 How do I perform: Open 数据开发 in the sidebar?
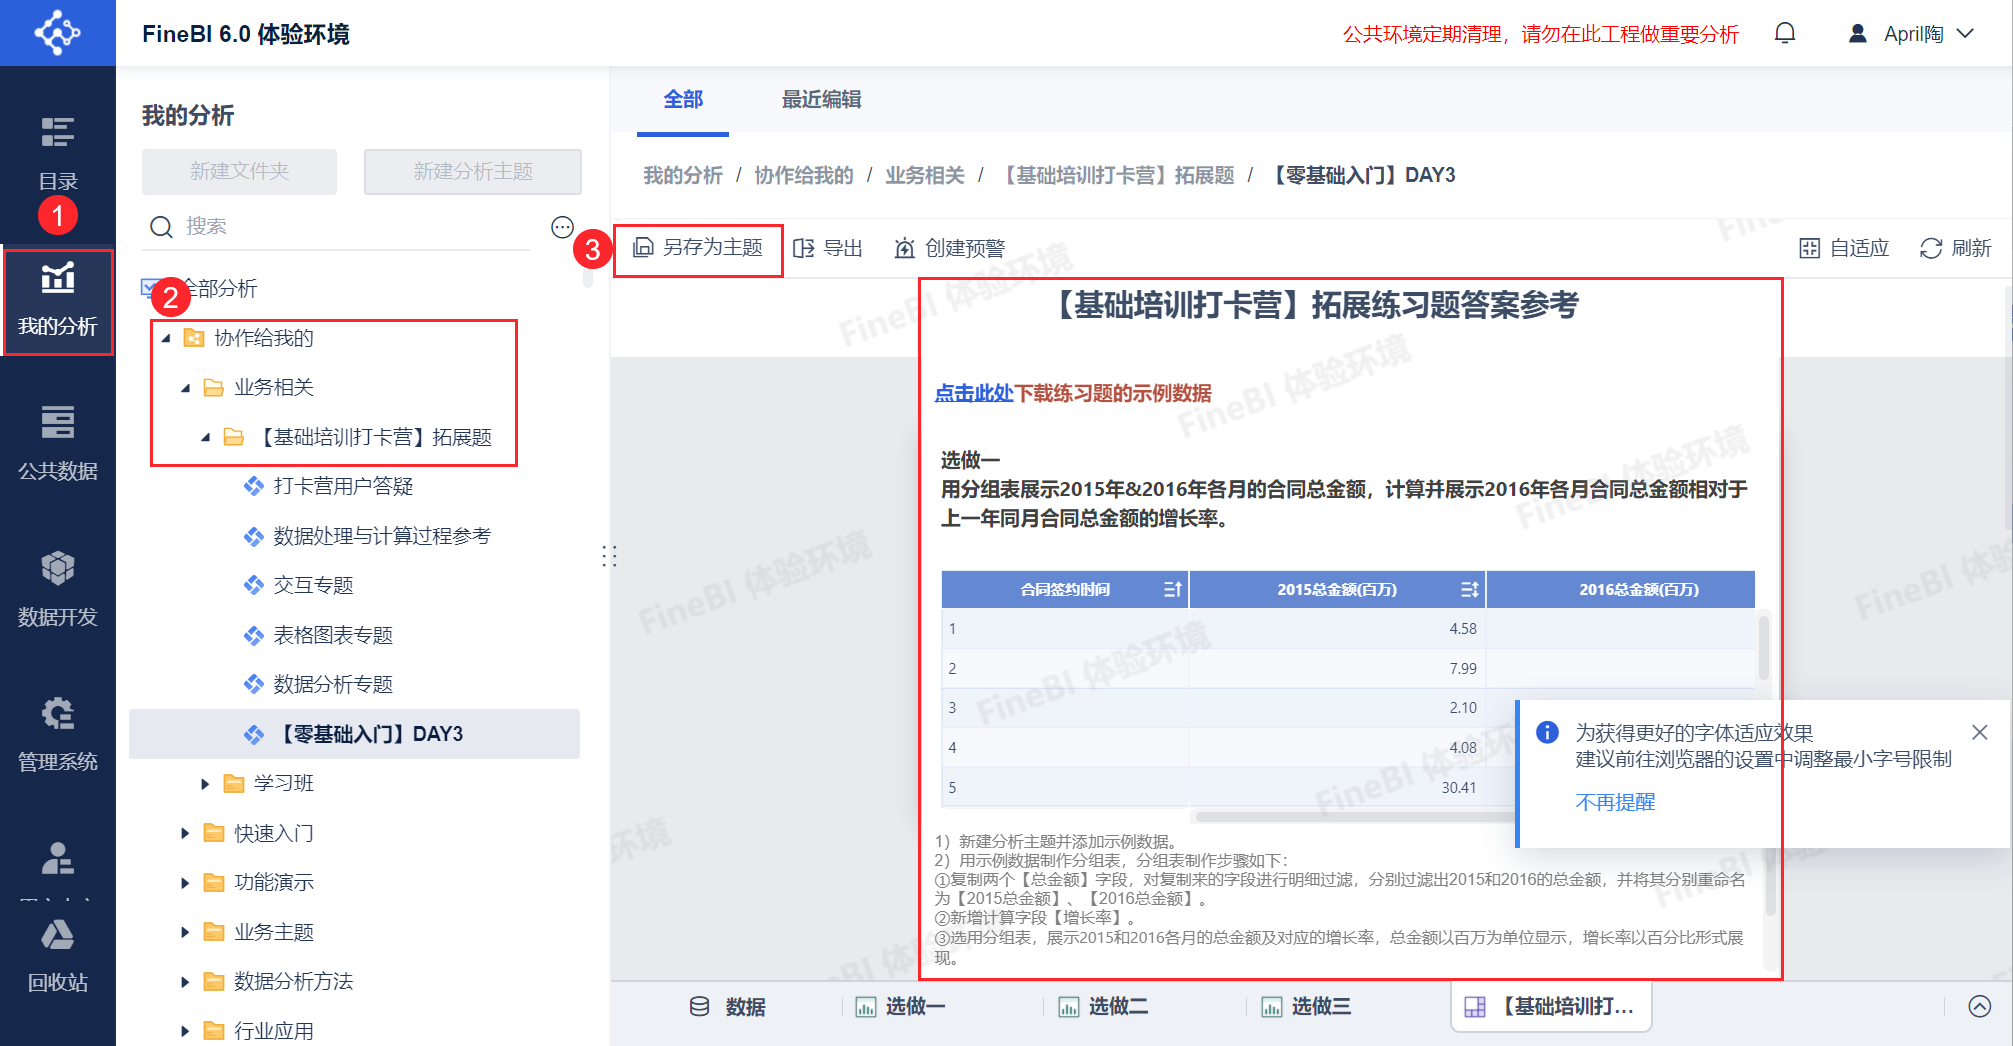point(58,590)
